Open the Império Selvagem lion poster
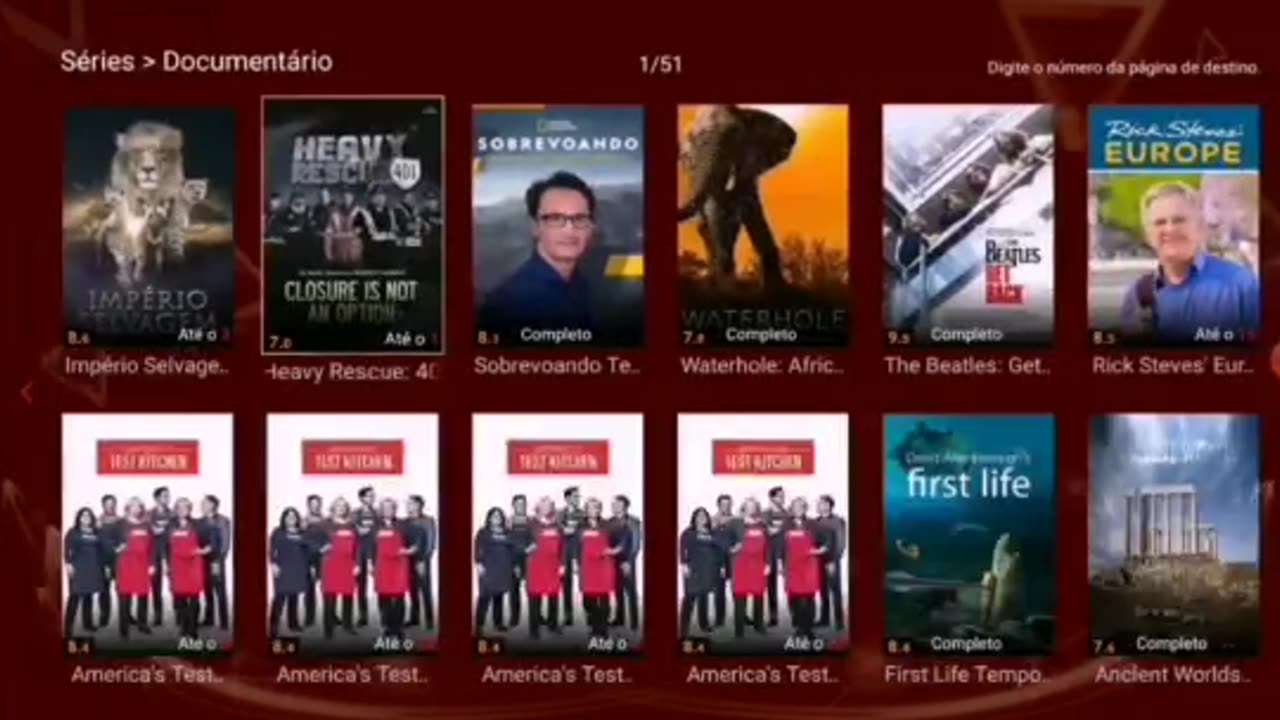Screen dimensions: 1280x720 [149, 226]
